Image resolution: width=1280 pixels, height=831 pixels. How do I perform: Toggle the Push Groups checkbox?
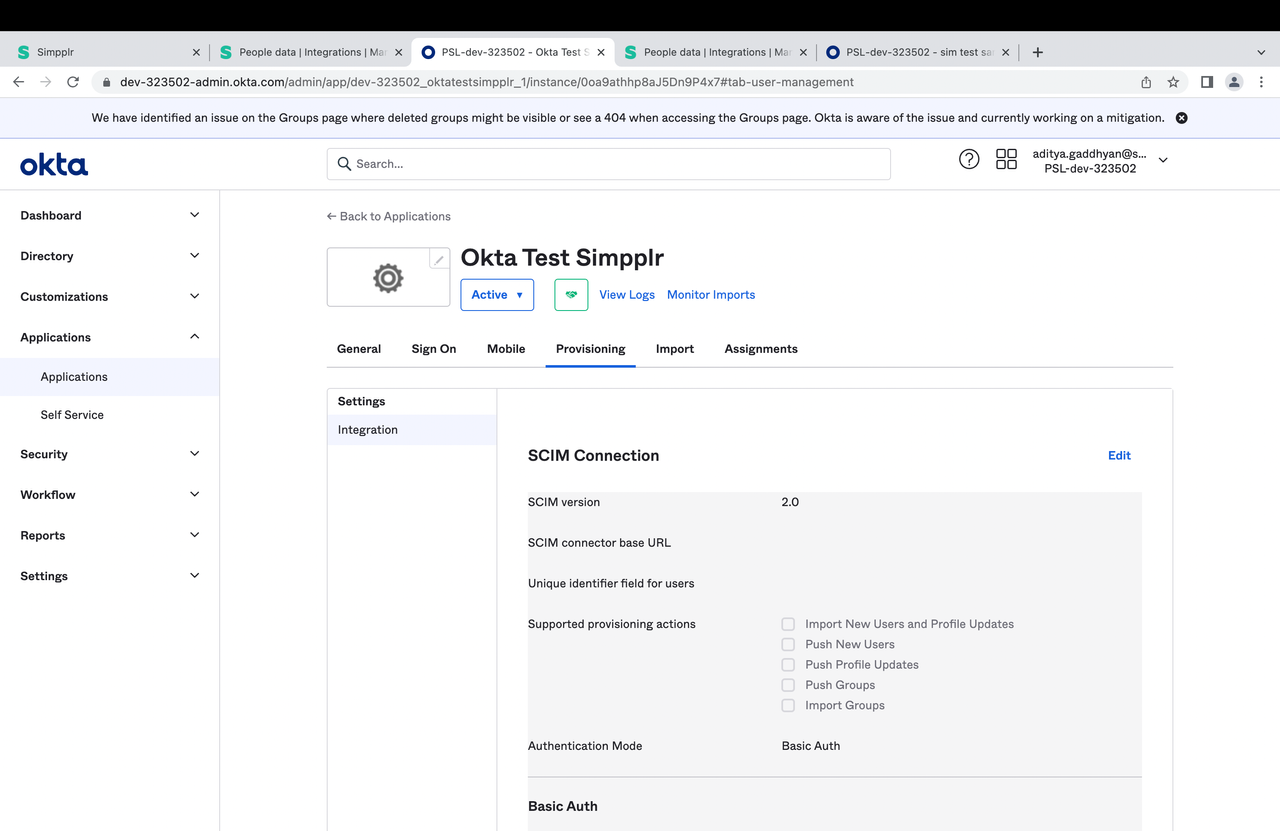(x=788, y=685)
